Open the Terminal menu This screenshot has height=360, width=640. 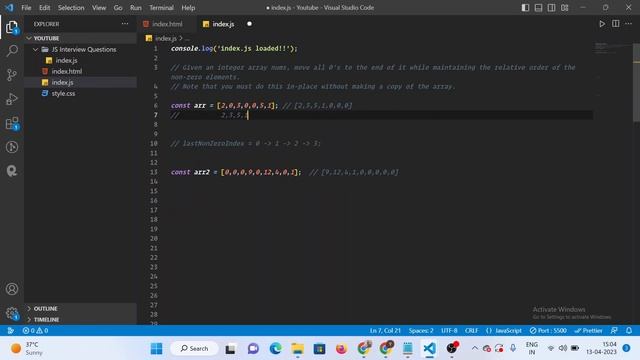pos(161,8)
